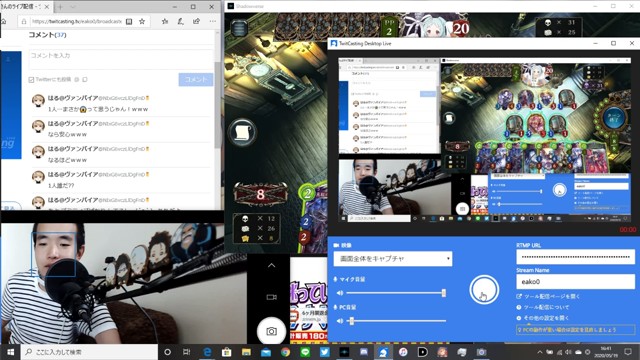Click the opponent leader portrait in Shadowverse
The height and width of the screenshot is (360, 640).
pos(433,26)
